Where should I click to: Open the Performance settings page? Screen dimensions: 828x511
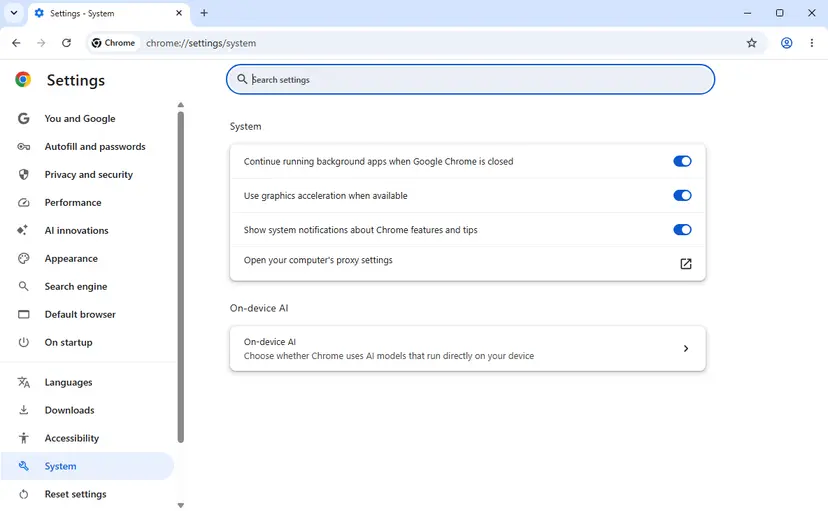tap(87, 203)
